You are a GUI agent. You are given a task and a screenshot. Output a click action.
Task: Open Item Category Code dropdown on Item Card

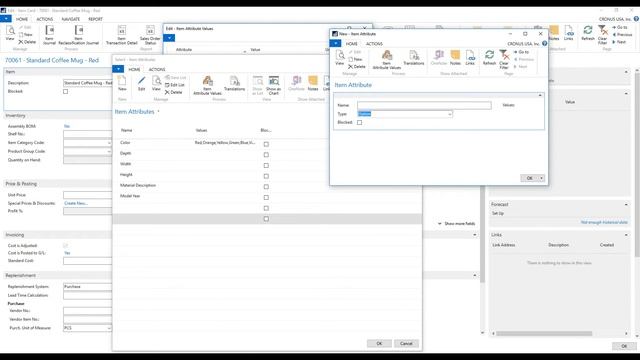tap(109, 143)
